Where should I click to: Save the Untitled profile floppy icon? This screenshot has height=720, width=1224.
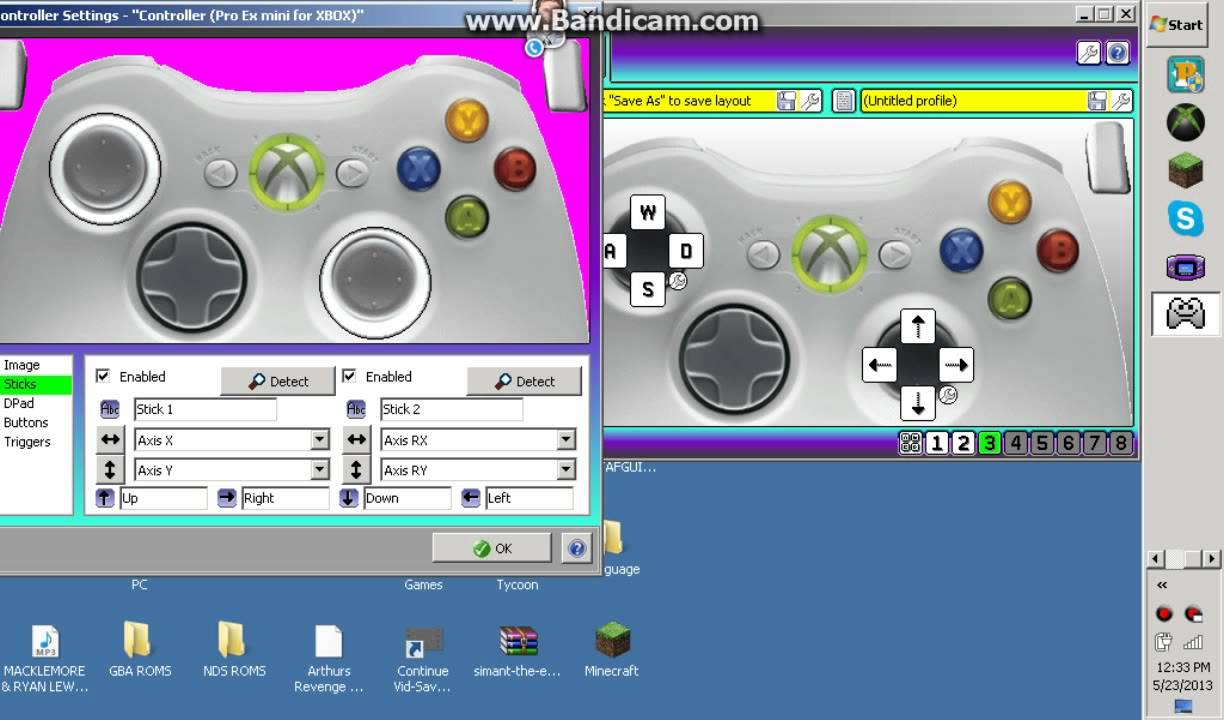click(x=1097, y=100)
